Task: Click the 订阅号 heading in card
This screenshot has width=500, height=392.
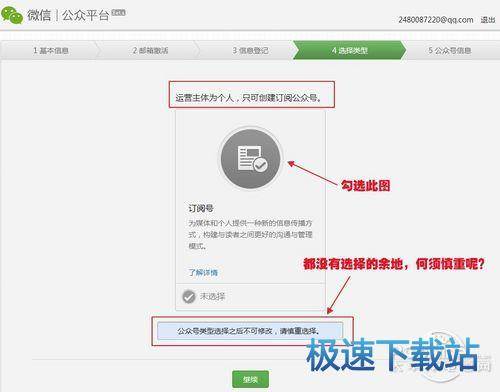Action: click(201, 208)
